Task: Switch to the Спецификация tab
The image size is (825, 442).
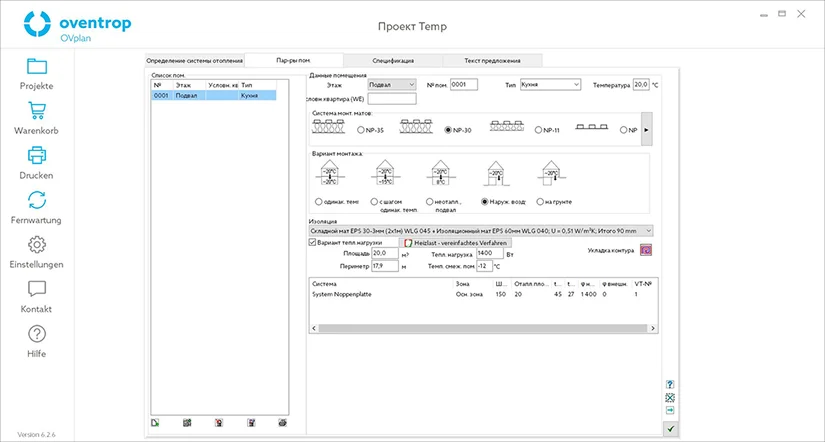Action: [x=393, y=60]
